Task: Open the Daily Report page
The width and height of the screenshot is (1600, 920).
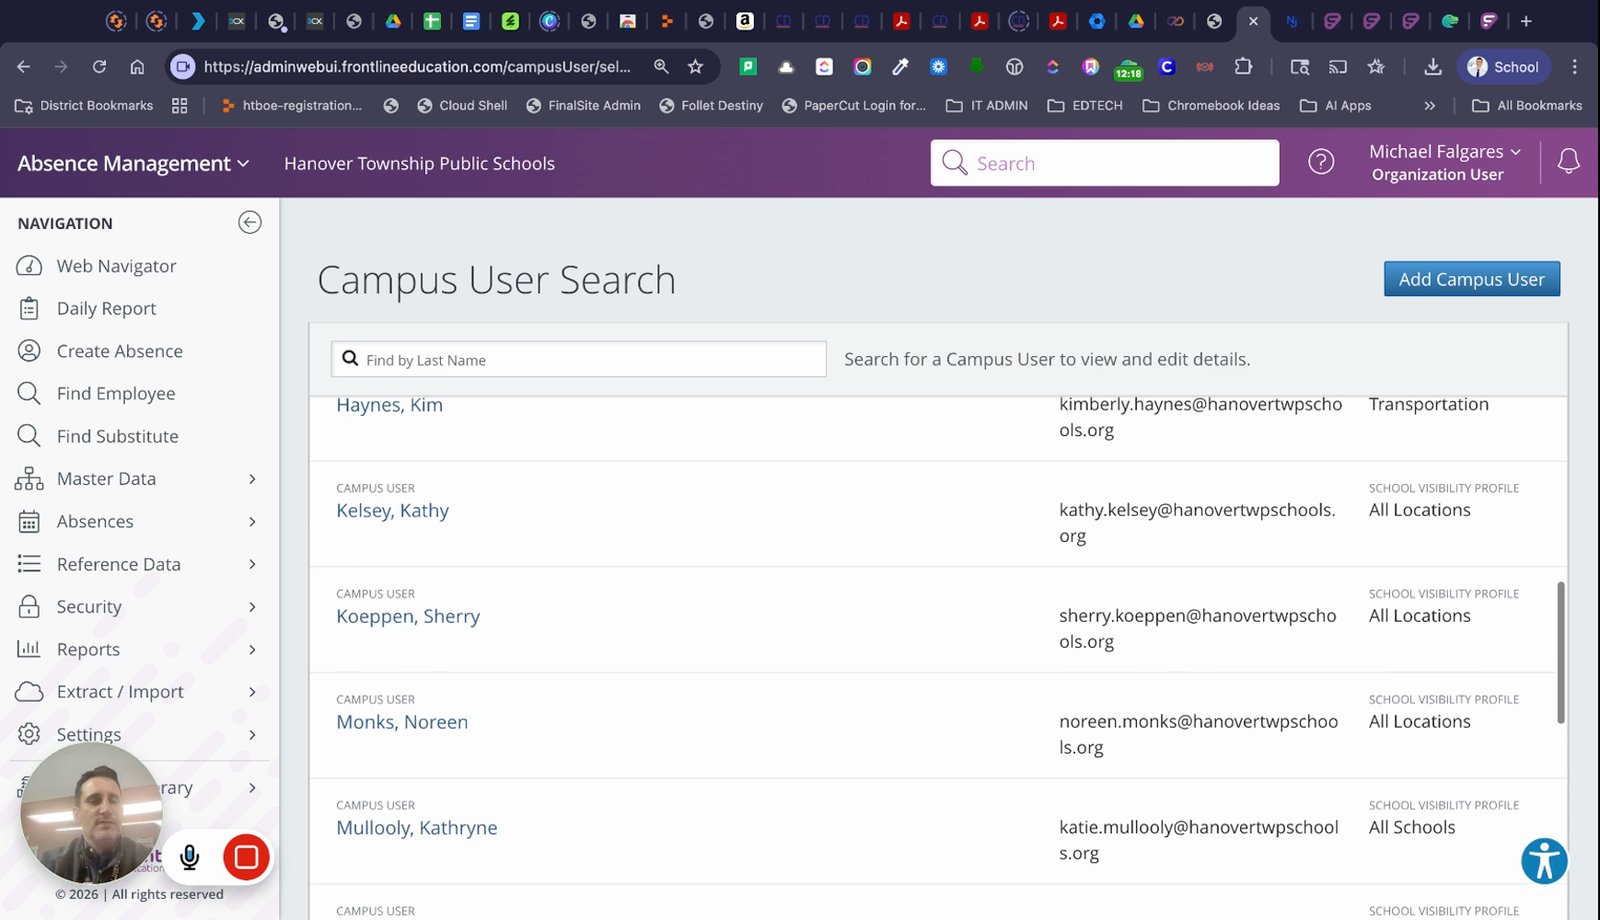Action: 106,308
